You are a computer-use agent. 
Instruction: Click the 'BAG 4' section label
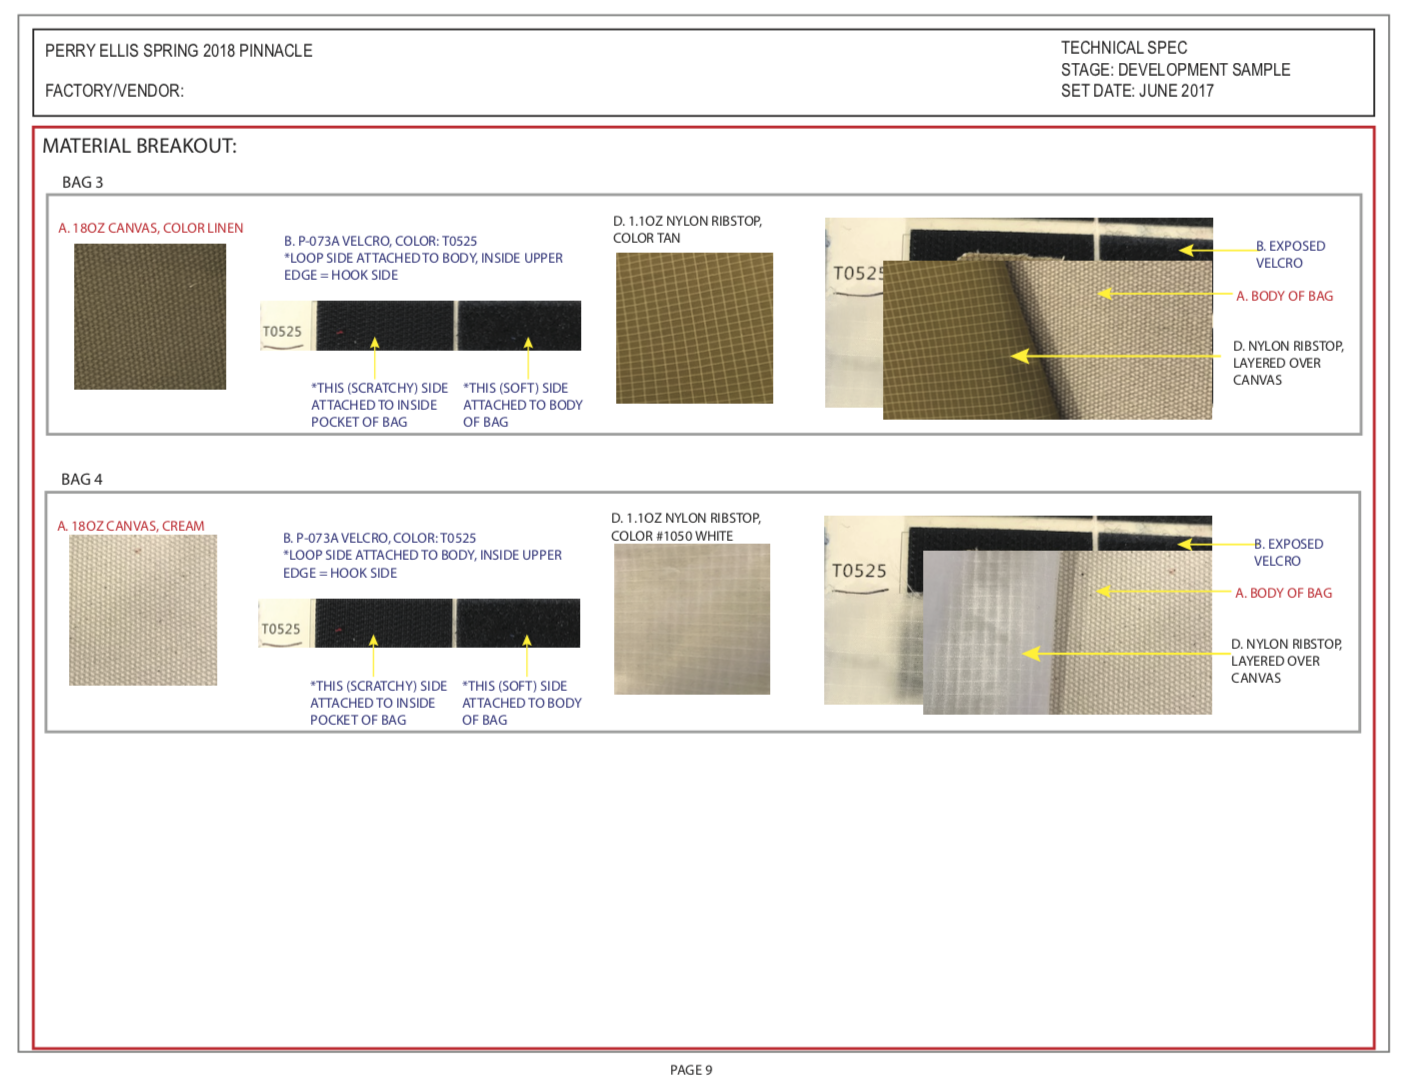[x=82, y=479]
